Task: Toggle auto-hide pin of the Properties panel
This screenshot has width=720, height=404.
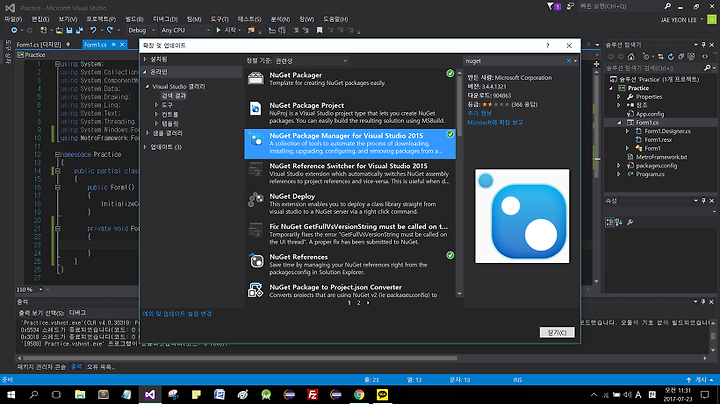Action: coord(703,201)
